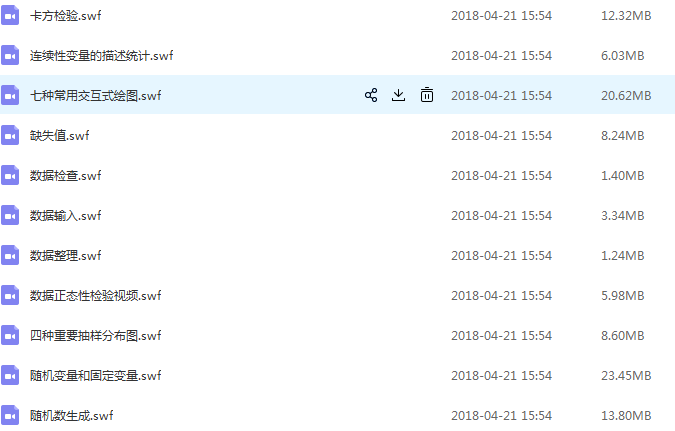Delete the 七种常用交互式绘图.swf file via trash icon
The width and height of the screenshot is (675, 431).
[x=427, y=95]
